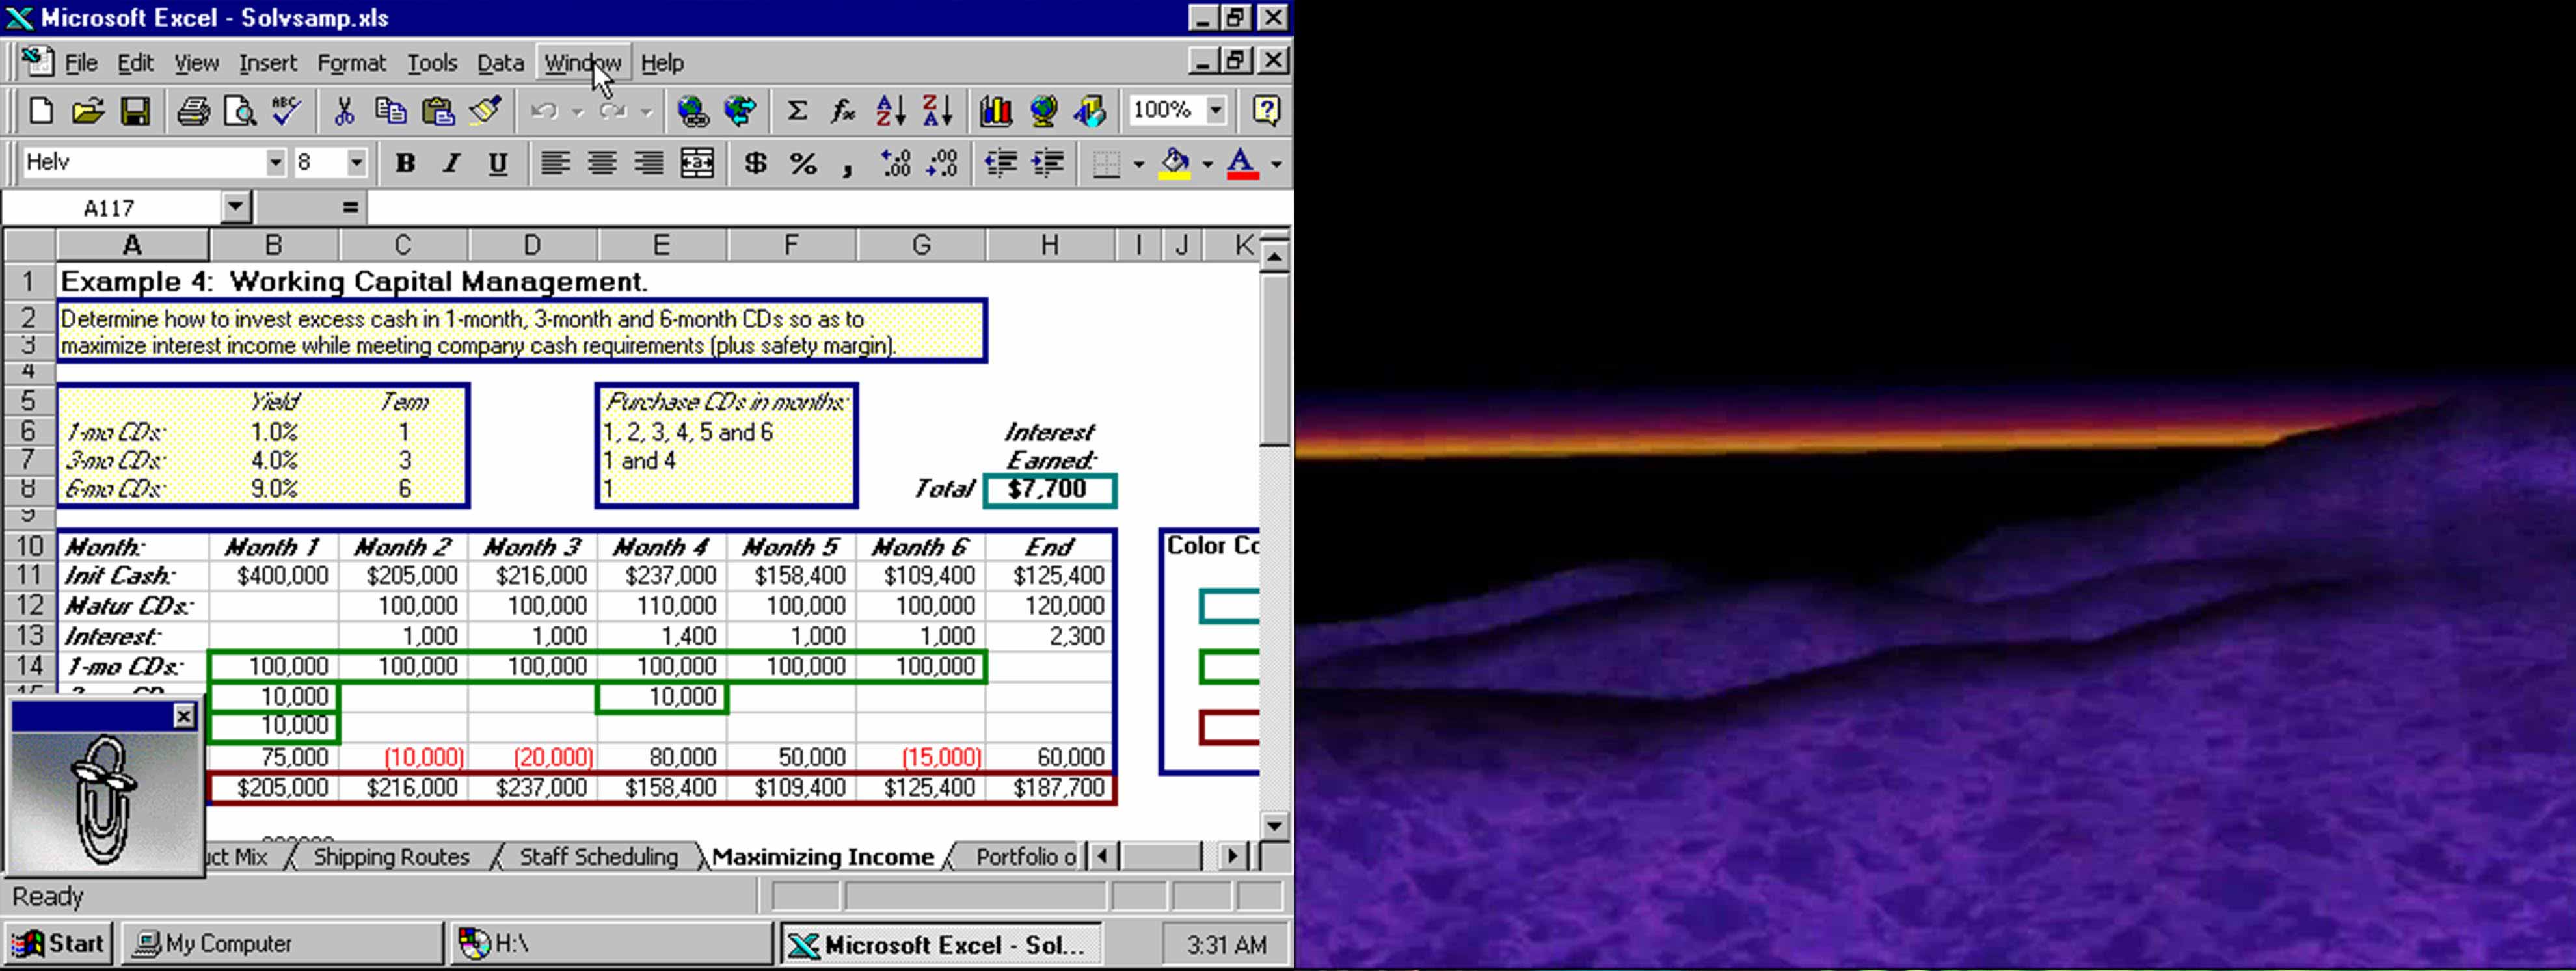Screen dimensions: 2576x971
Task: Click the Sort Descending (Z-A) icon
Action: pos(940,110)
